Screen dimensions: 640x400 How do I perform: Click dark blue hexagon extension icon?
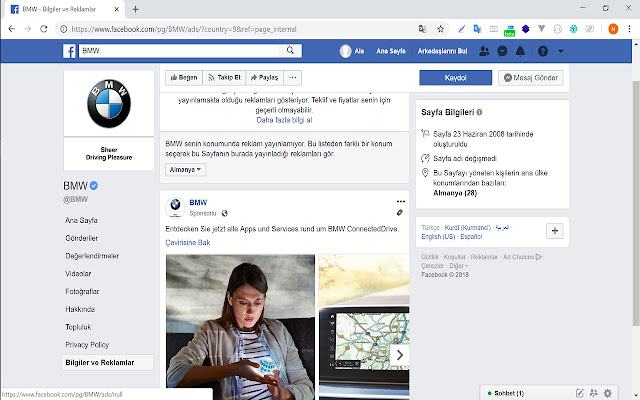pos(525,29)
